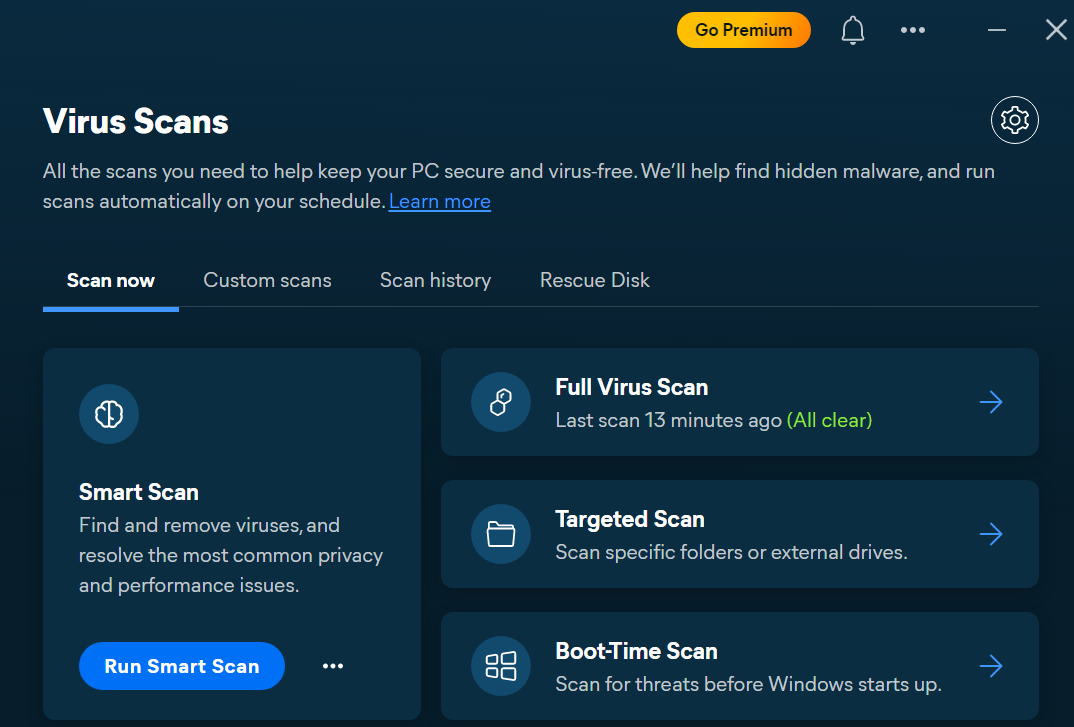The height and width of the screenshot is (727, 1074).
Task: Follow the Learn more link
Action: pyautogui.click(x=440, y=201)
